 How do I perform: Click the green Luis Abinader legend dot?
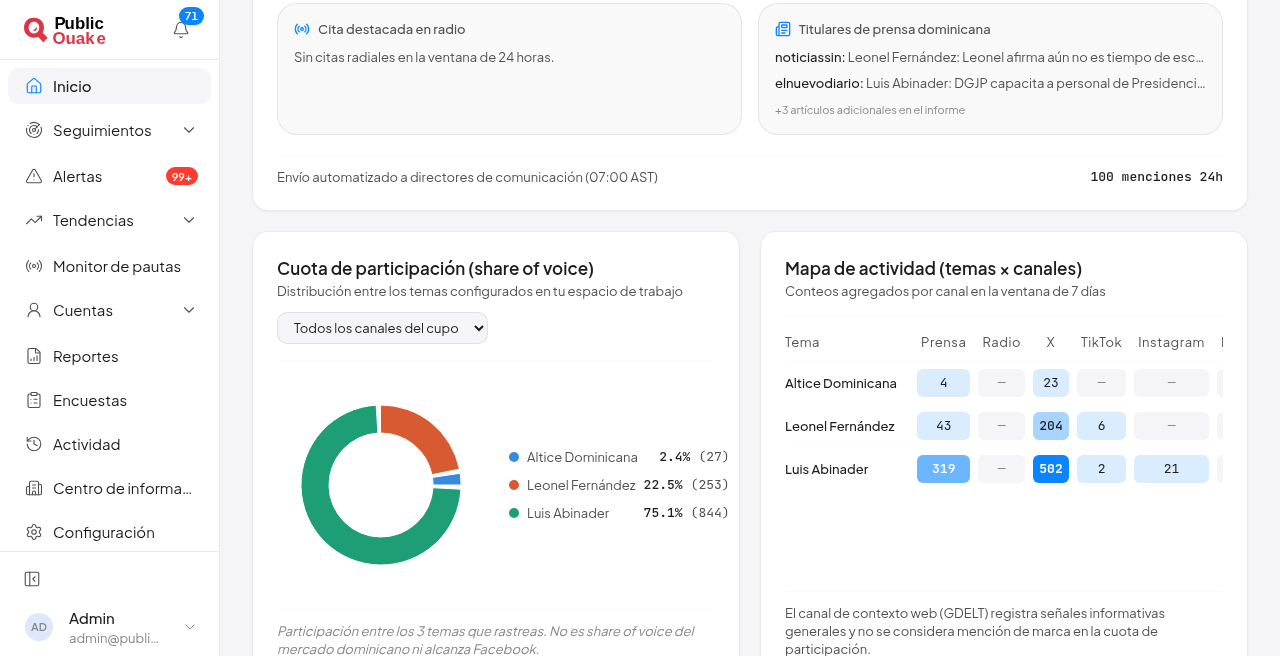tap(514, 513)
